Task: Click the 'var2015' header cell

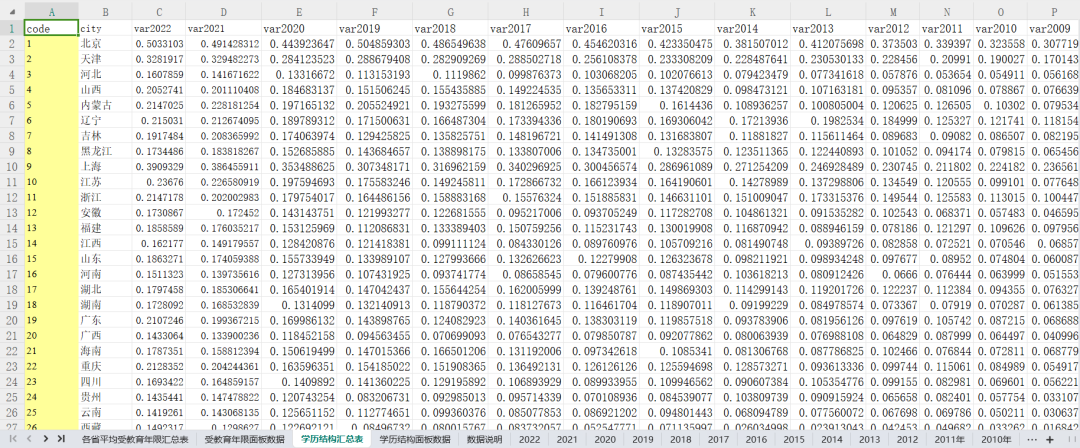Action: click(x=676, y=28)
